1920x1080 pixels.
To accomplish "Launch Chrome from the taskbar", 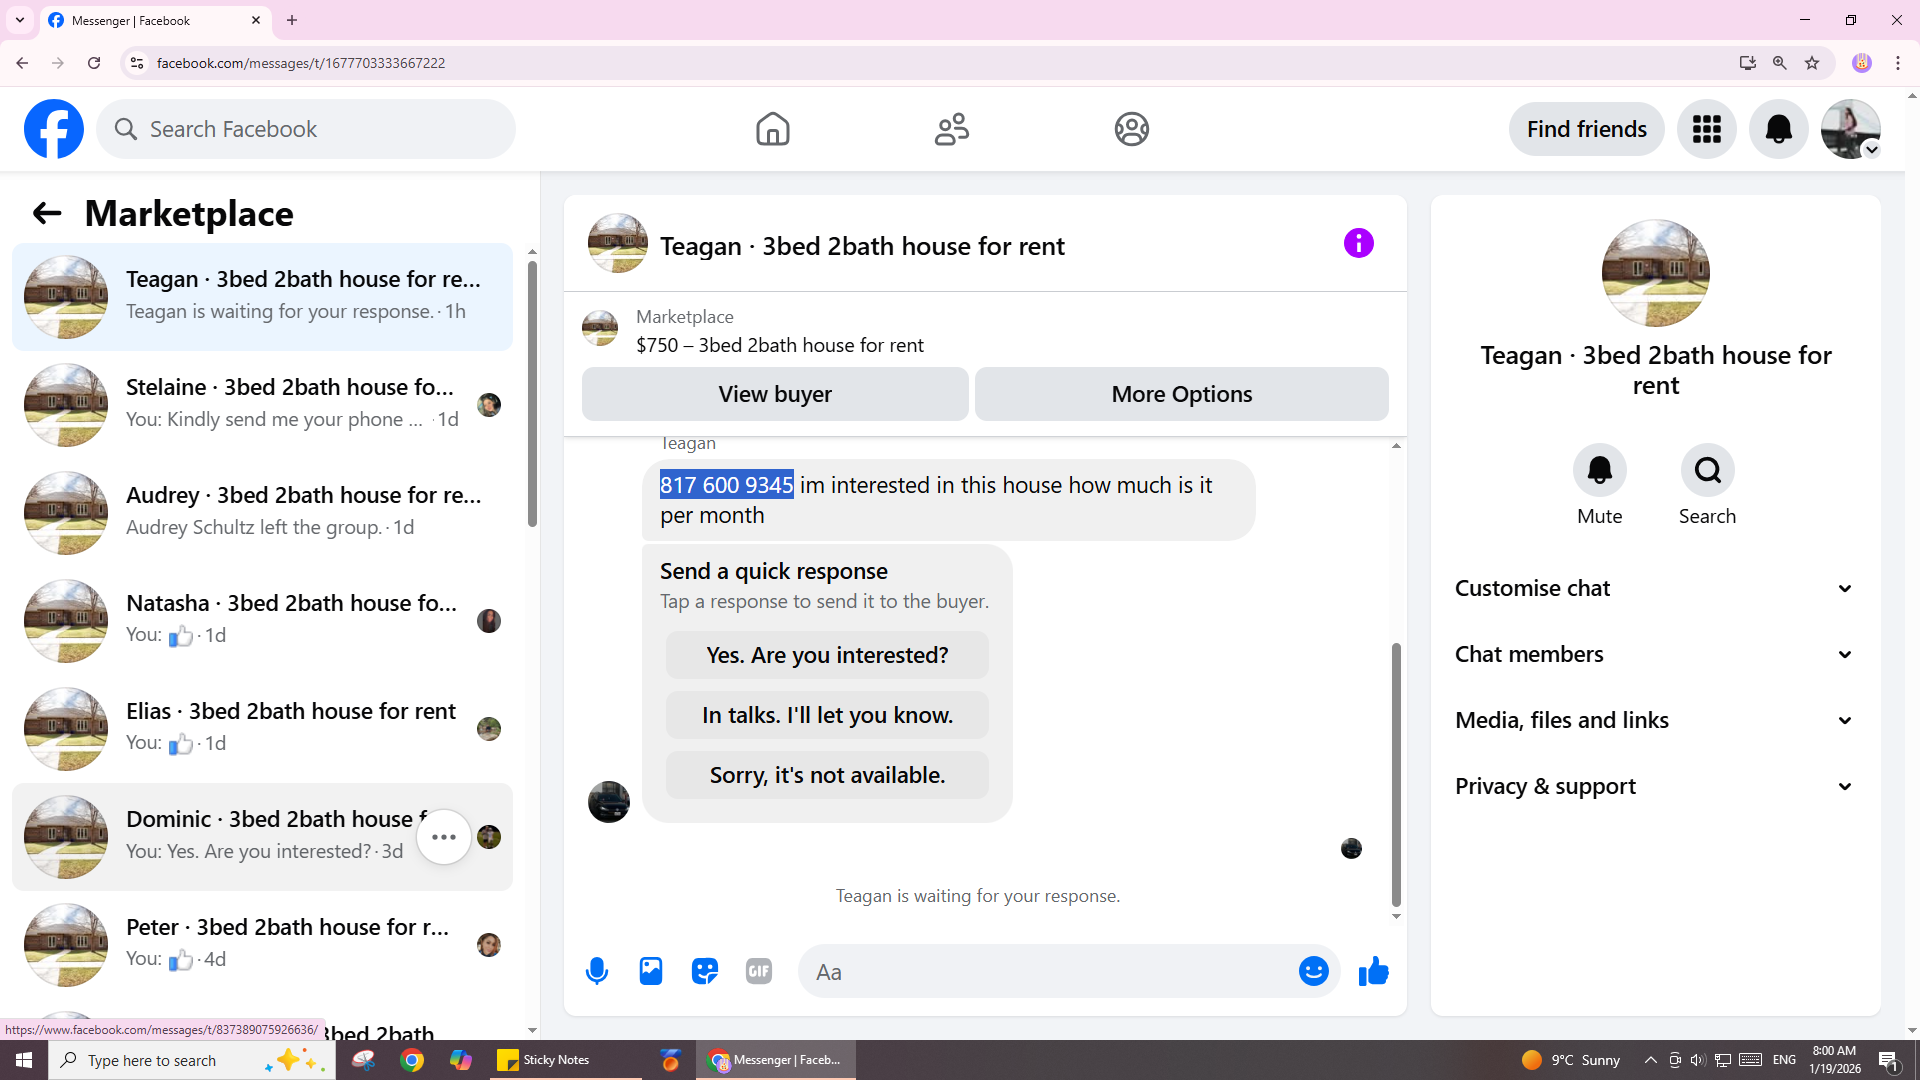I will point(412,1060).
